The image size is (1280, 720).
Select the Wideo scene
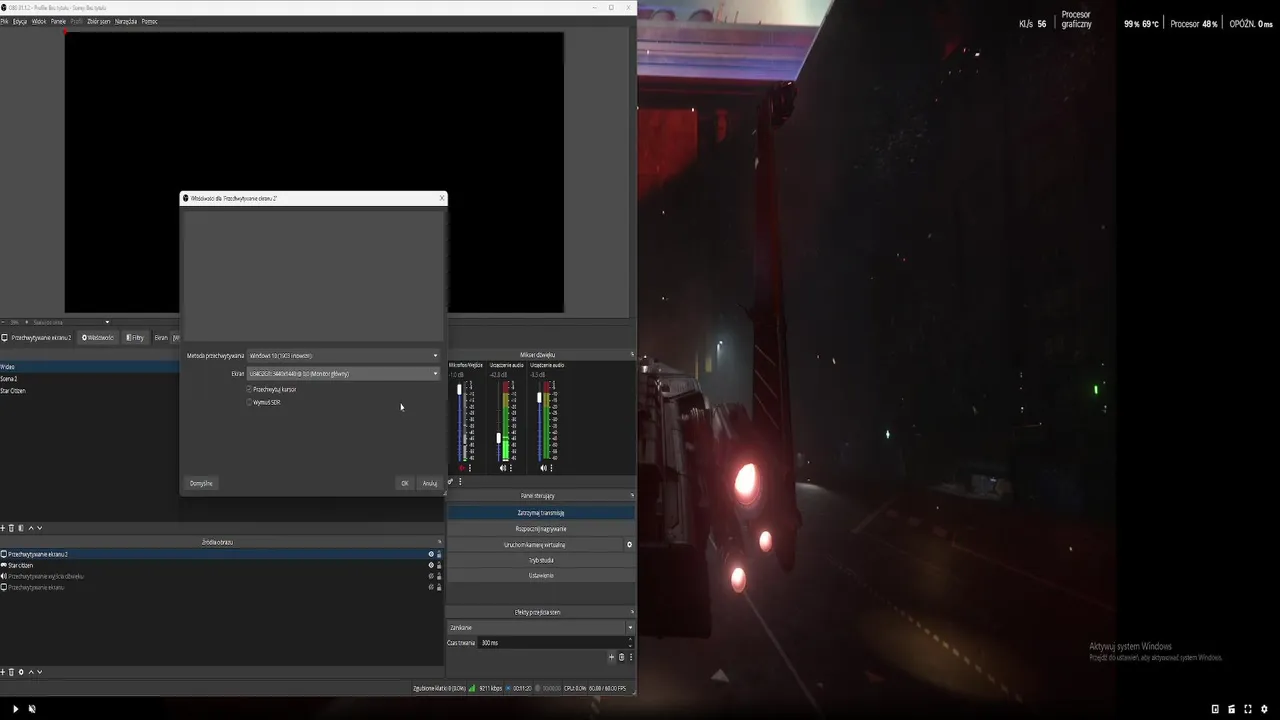tap(89, 367)
